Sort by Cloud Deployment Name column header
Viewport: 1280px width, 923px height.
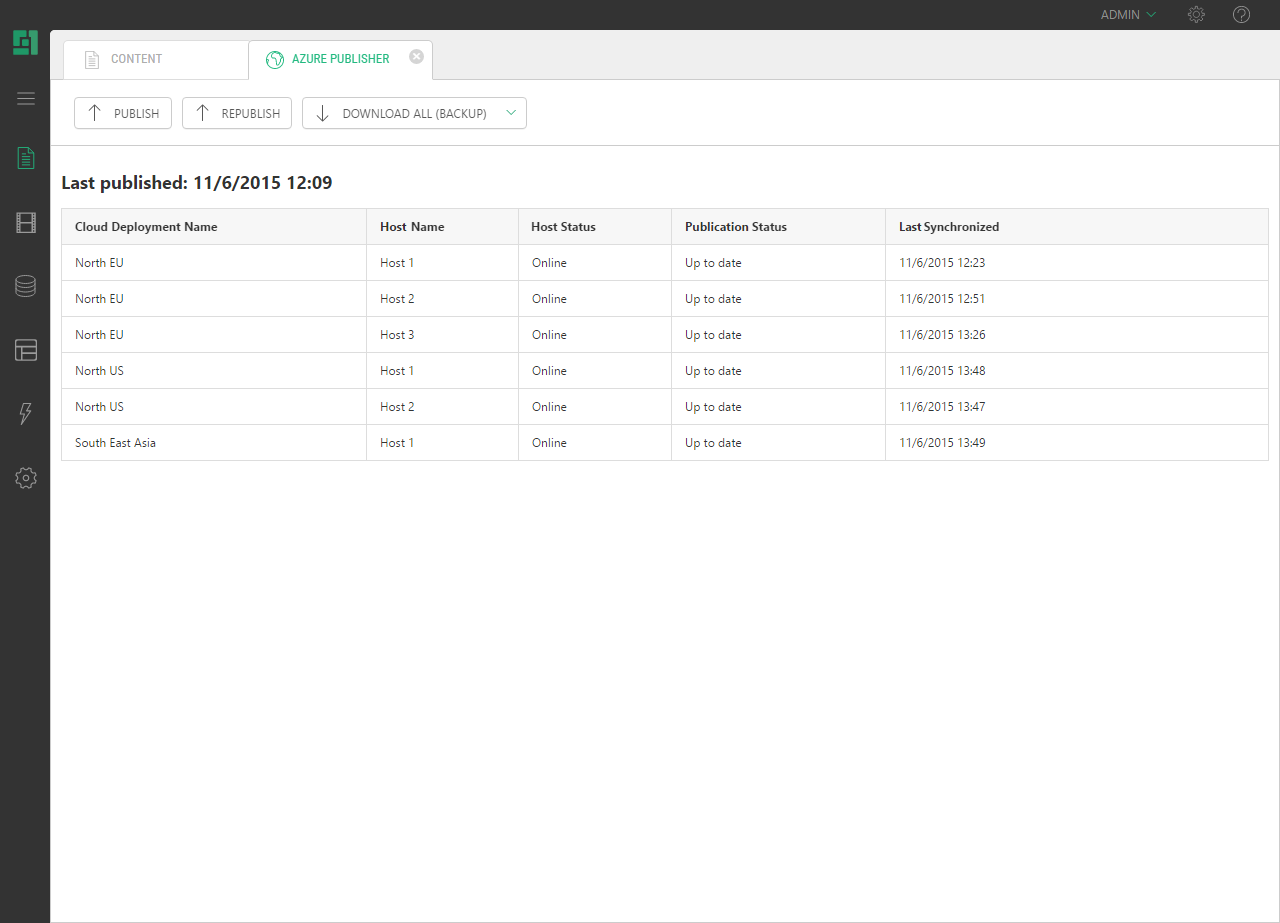pos(146,227)
